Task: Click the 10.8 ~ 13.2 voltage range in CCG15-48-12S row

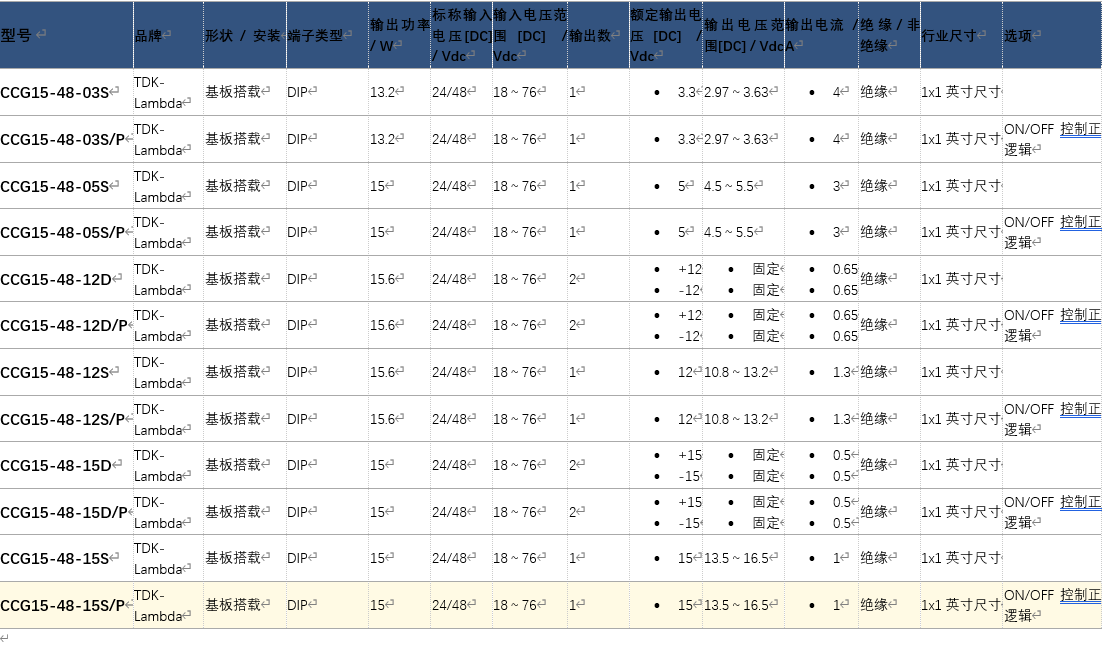Action: coord(737,372)
